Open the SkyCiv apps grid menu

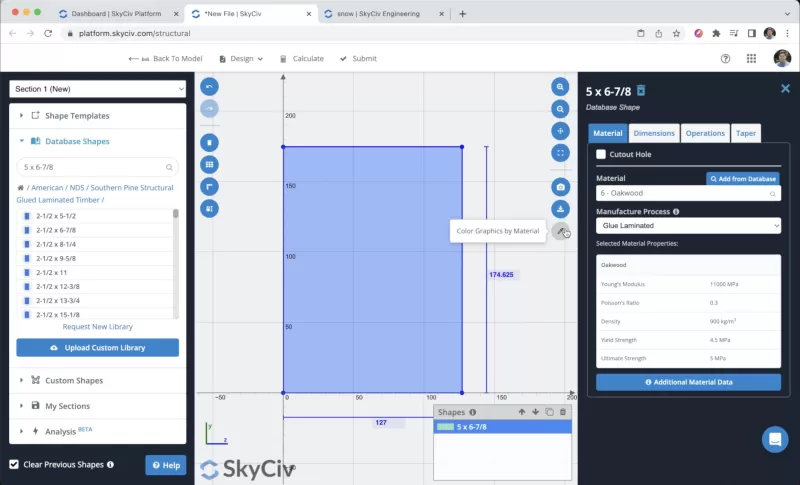coord(751,59)
